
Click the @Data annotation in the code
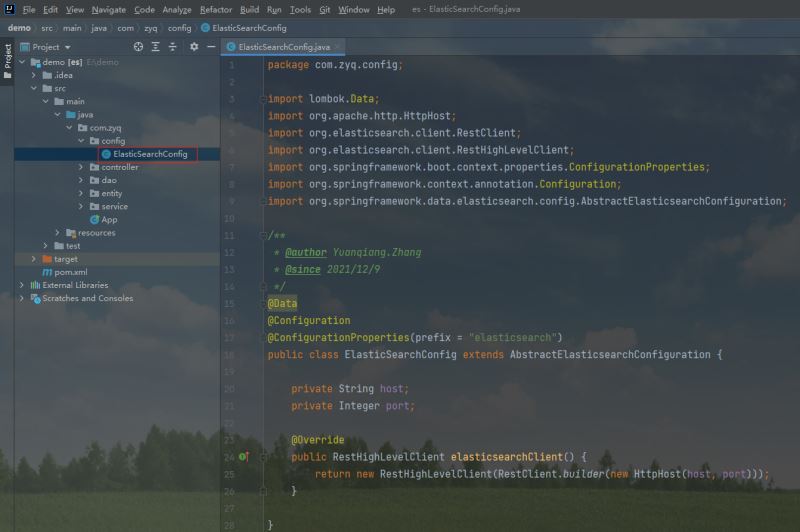click(282, 303)
